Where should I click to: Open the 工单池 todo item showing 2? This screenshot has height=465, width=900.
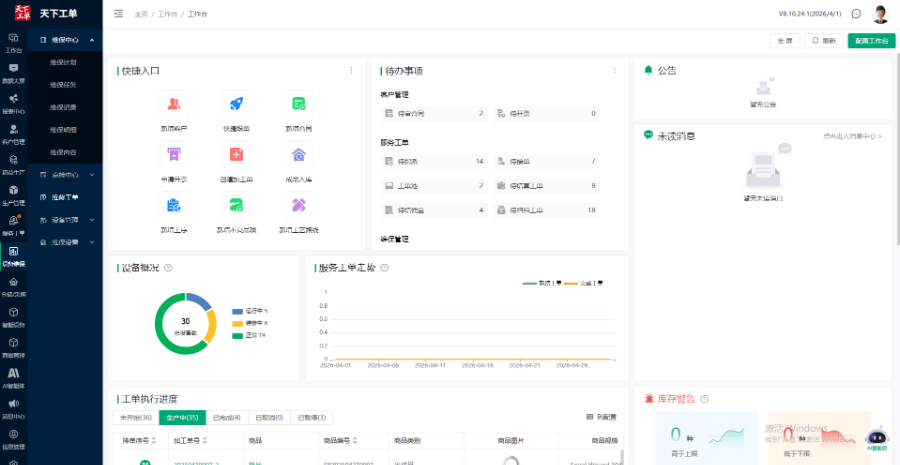434,186
